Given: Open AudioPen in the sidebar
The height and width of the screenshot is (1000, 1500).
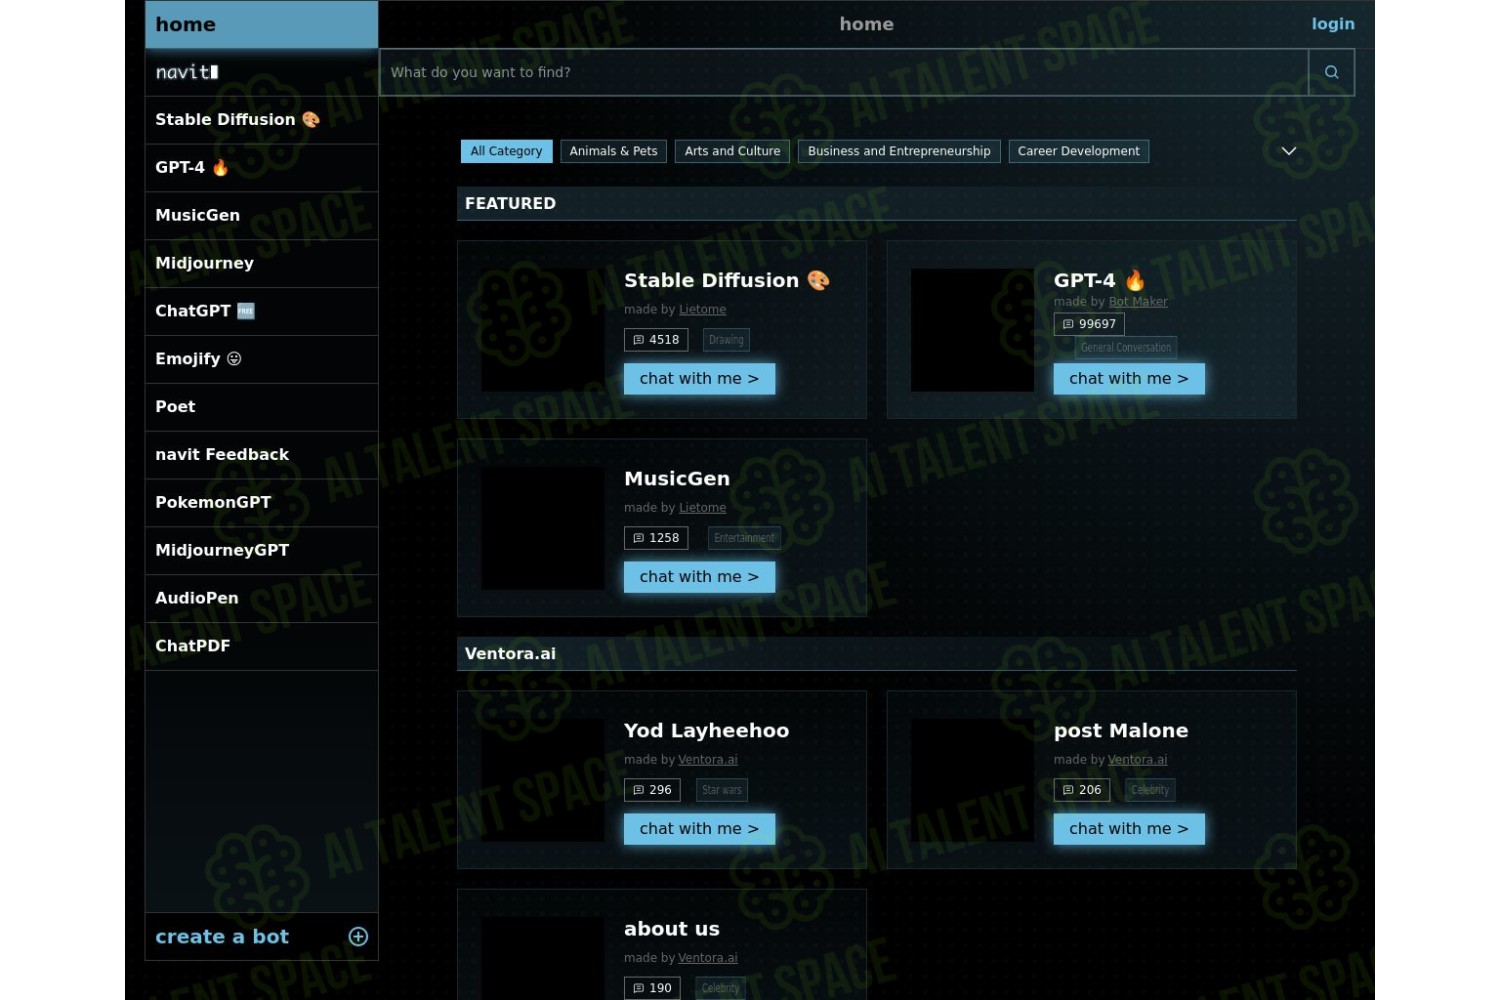Looking at the screenshot, I should click(261, 598).
